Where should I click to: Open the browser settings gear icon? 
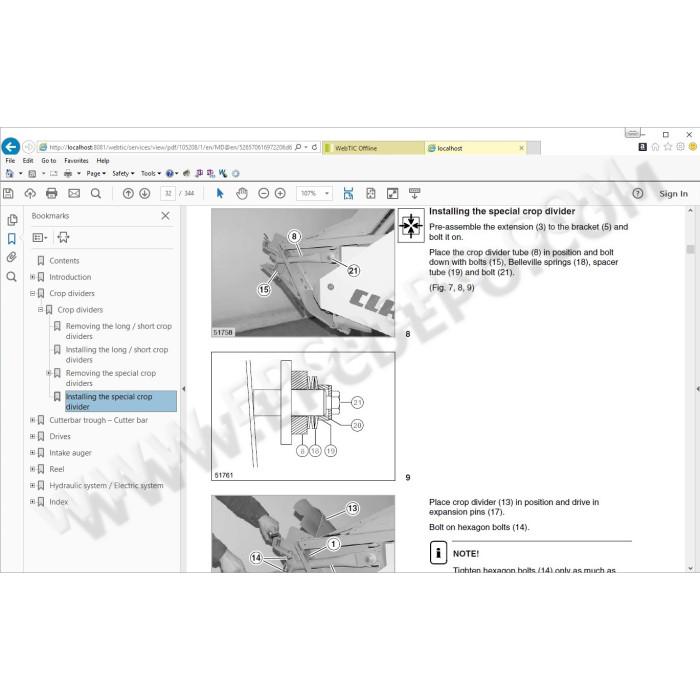point(680,147)
